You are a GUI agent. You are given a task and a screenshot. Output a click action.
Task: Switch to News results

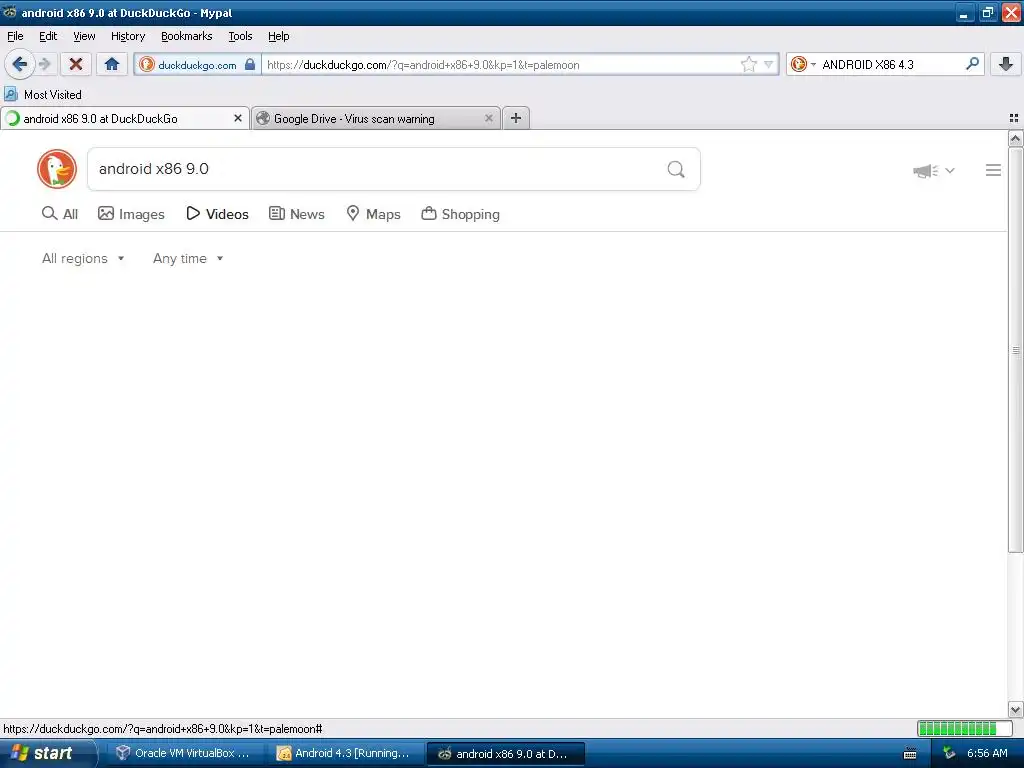[x=297, y=214]
